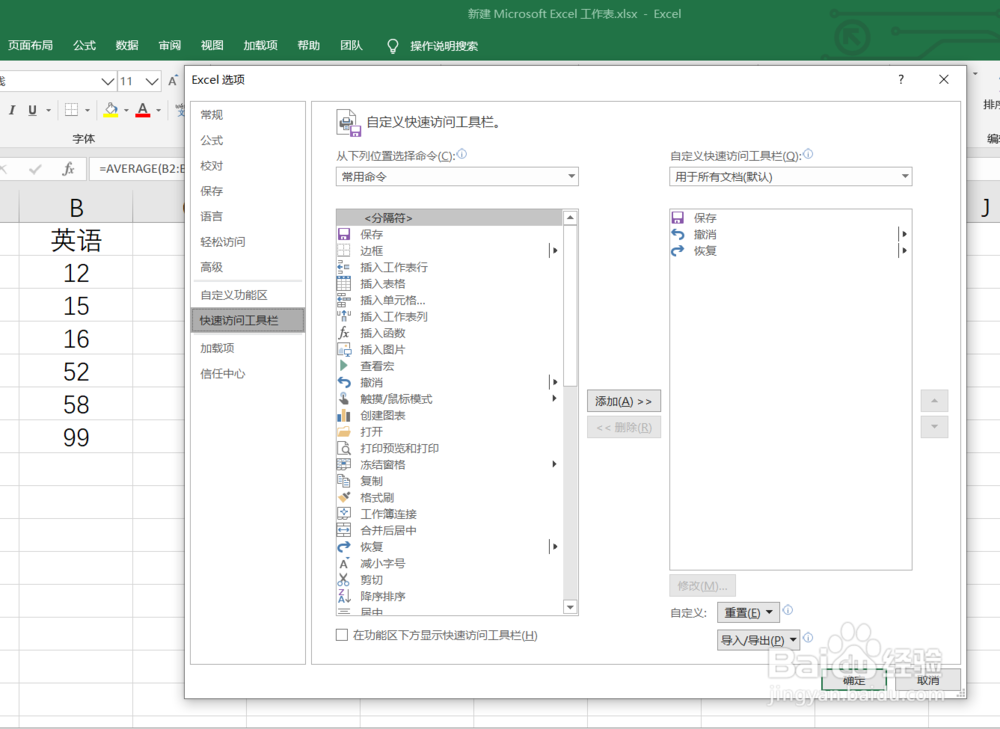This screenshot has width=1000, height=729.
Task: Choose the View Macros play icon
Action: (344, 366)
